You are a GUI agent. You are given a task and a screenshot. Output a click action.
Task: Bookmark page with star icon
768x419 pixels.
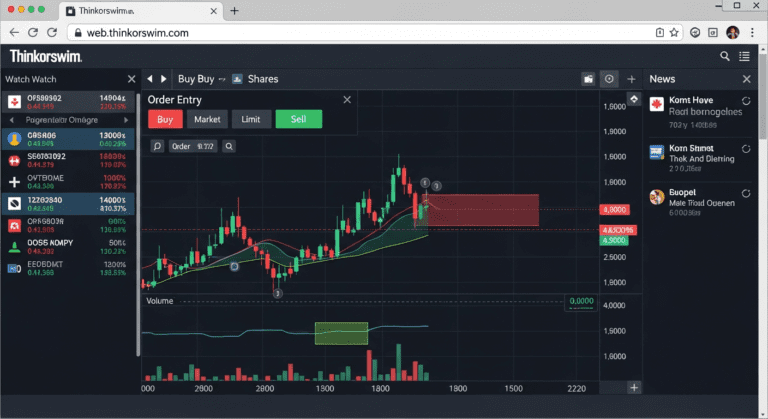[x=674, y=33]
